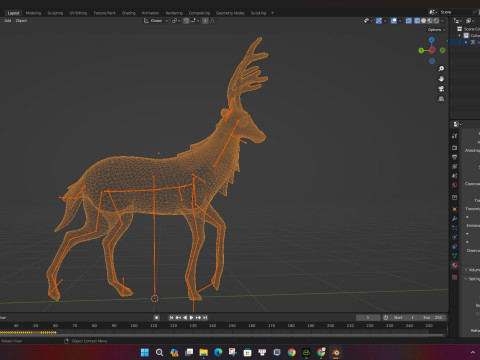Open Microsoft Edge from the taskbar
Screen dimensions: 480x360
(x=218, y=352)
